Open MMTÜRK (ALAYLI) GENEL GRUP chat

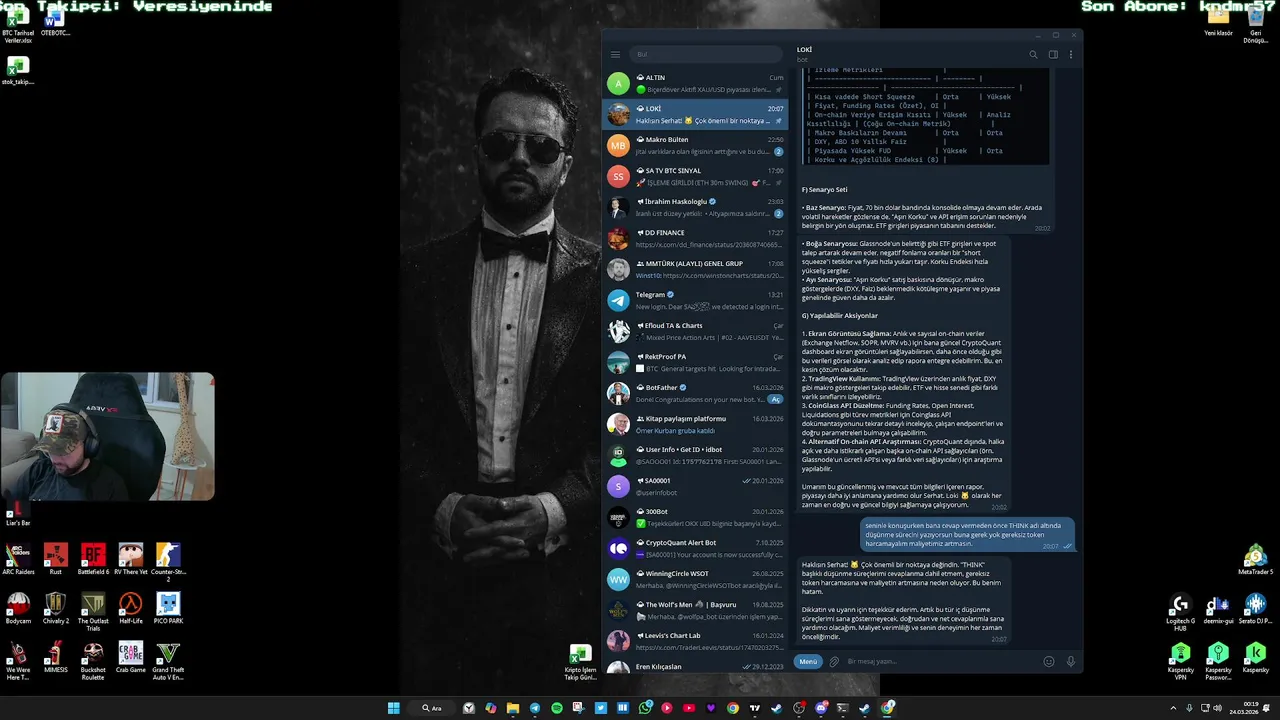695,269
